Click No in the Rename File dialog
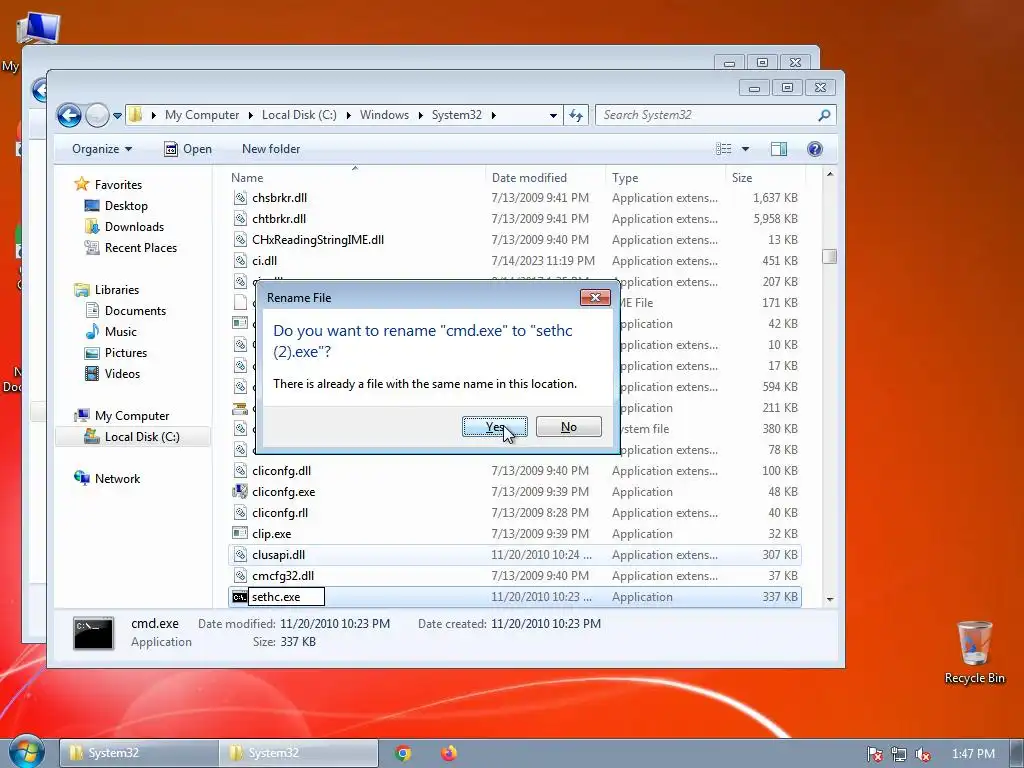Viewport: 1024px width, 768px height. (x=569, y=427)
